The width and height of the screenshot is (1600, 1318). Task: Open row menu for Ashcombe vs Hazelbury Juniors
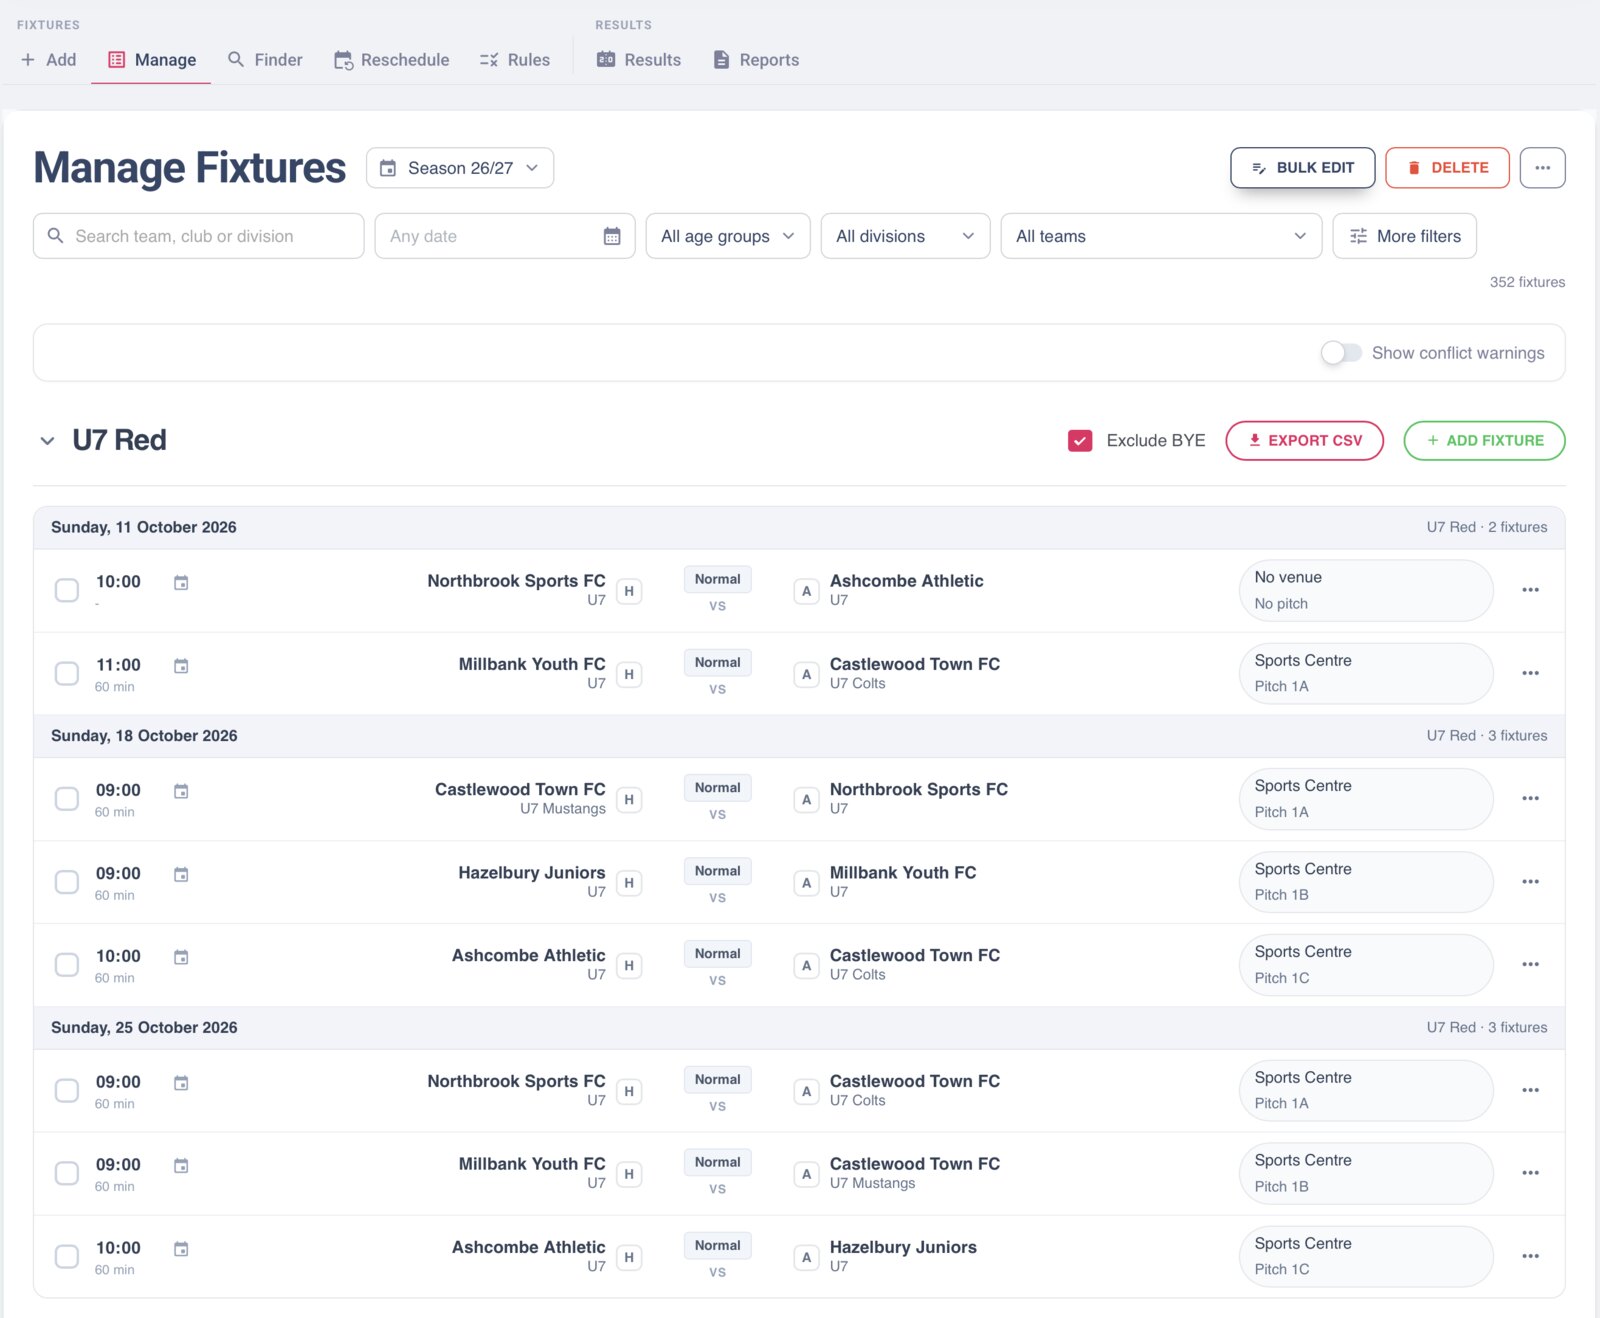1530,1256
